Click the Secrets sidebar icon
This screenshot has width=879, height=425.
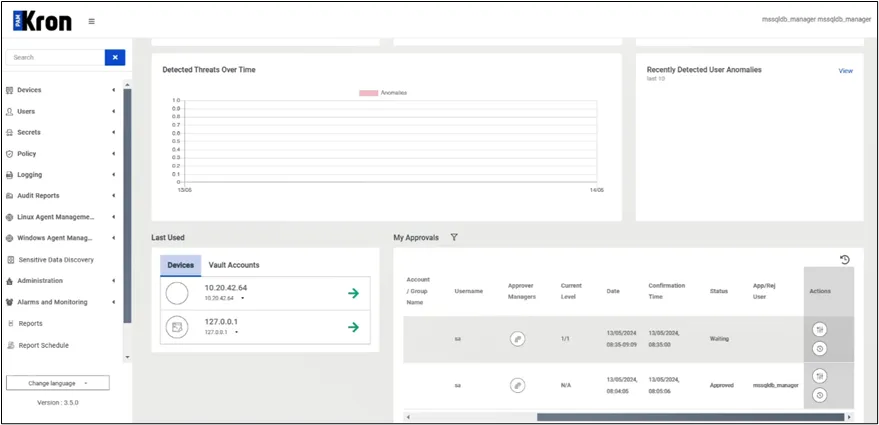click(10, 133)
